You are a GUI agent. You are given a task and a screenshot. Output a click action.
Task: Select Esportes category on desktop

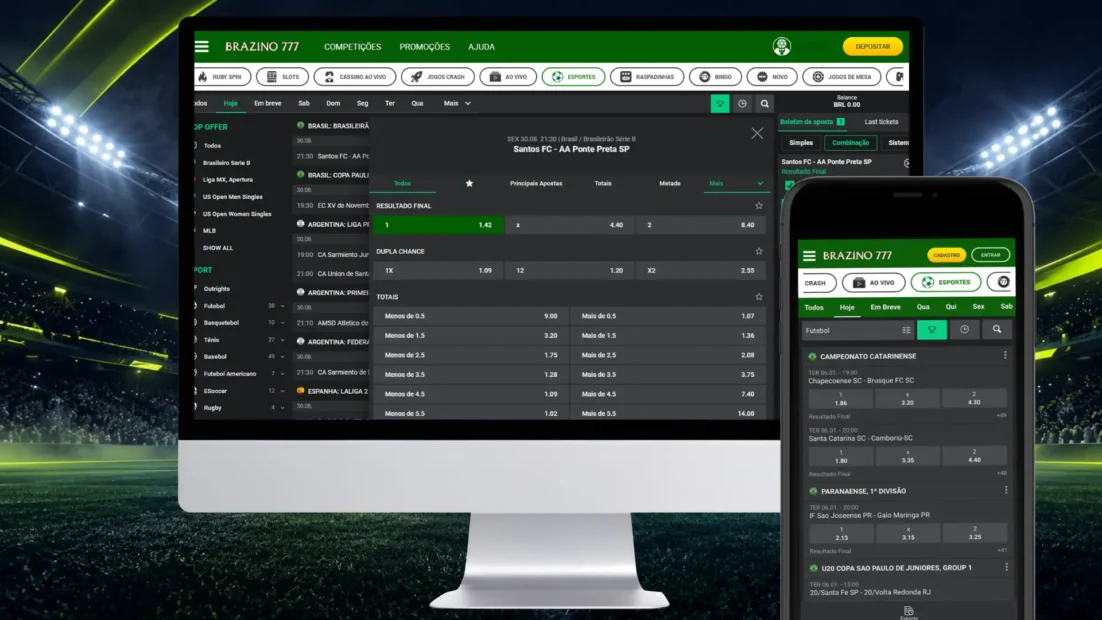573,77
